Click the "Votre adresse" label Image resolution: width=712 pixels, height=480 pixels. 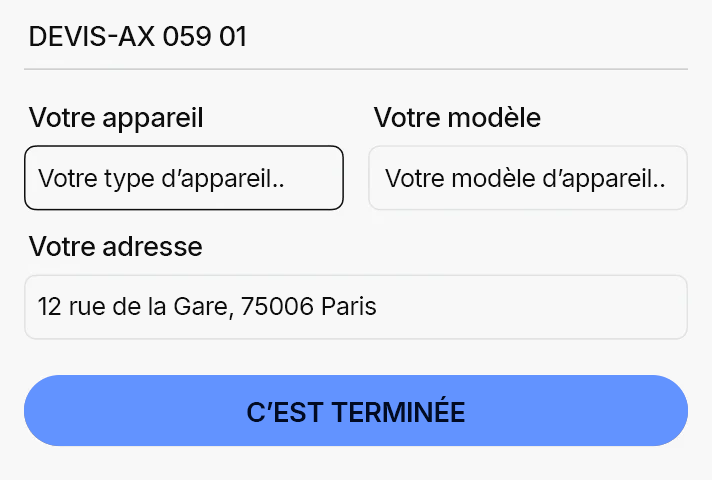pyautogui.click(x=116, y=246)
